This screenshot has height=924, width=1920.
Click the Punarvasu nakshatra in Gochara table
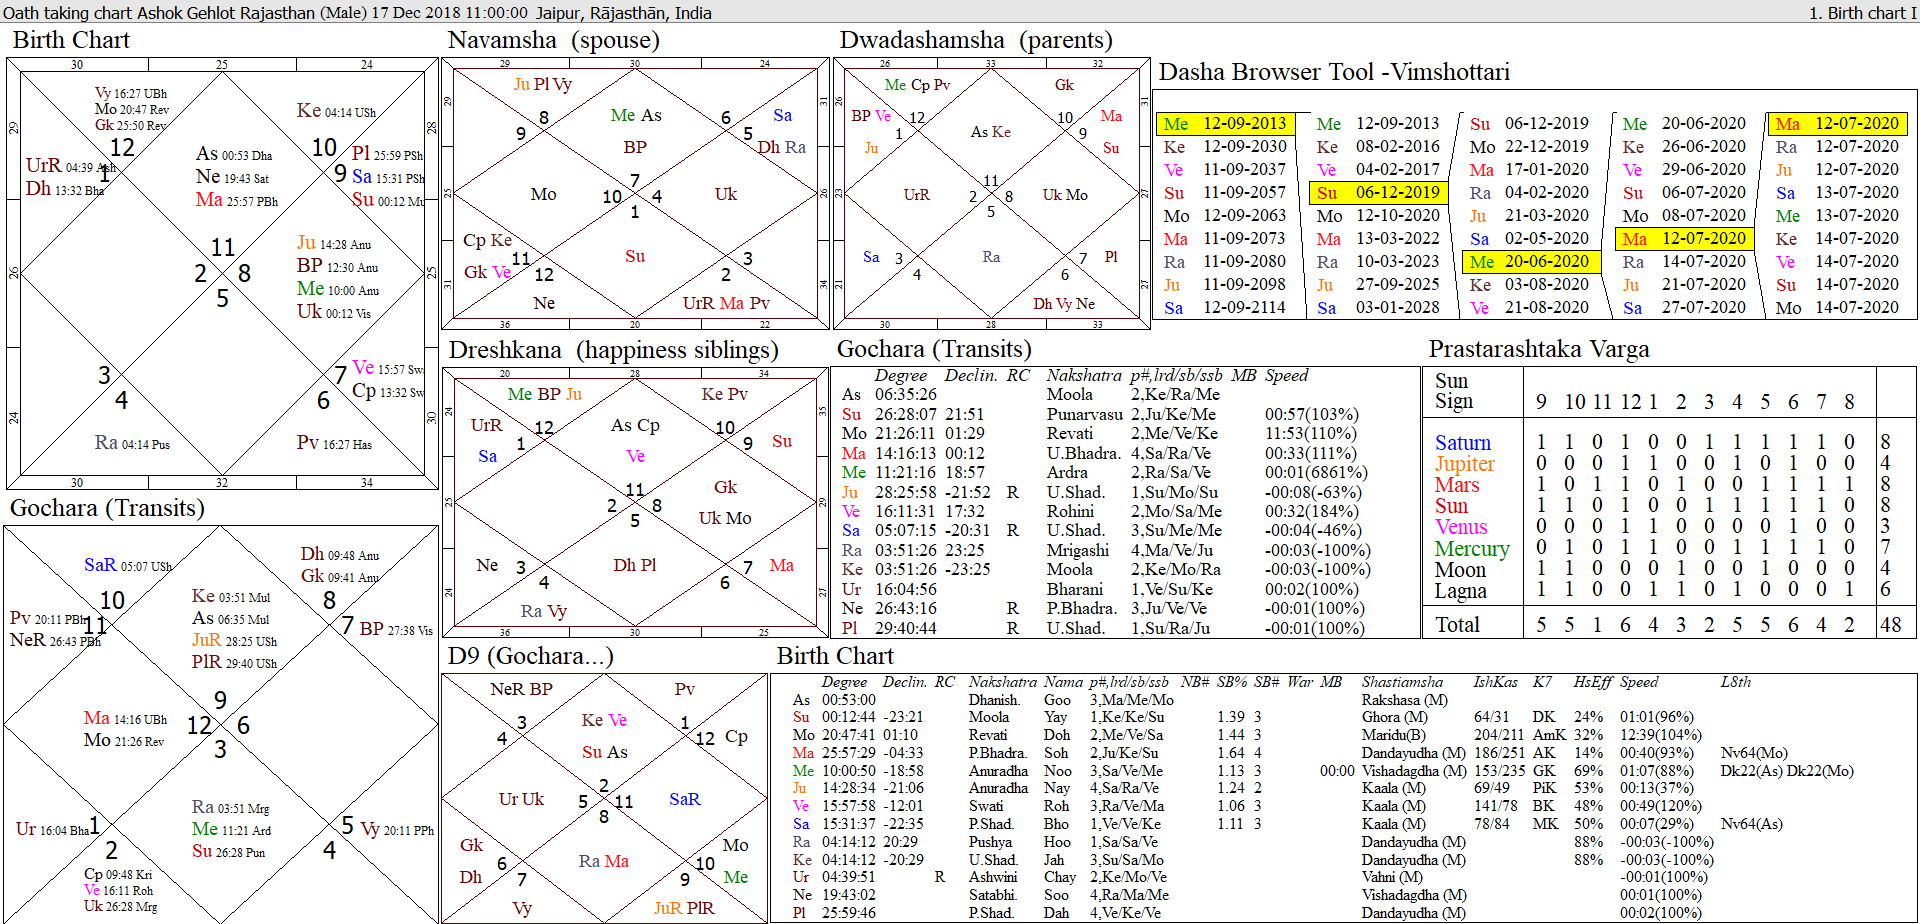1085,414
